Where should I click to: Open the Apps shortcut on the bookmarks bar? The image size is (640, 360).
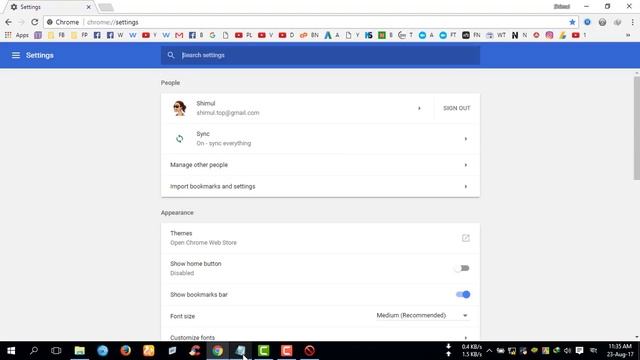(x=17, y=35)
